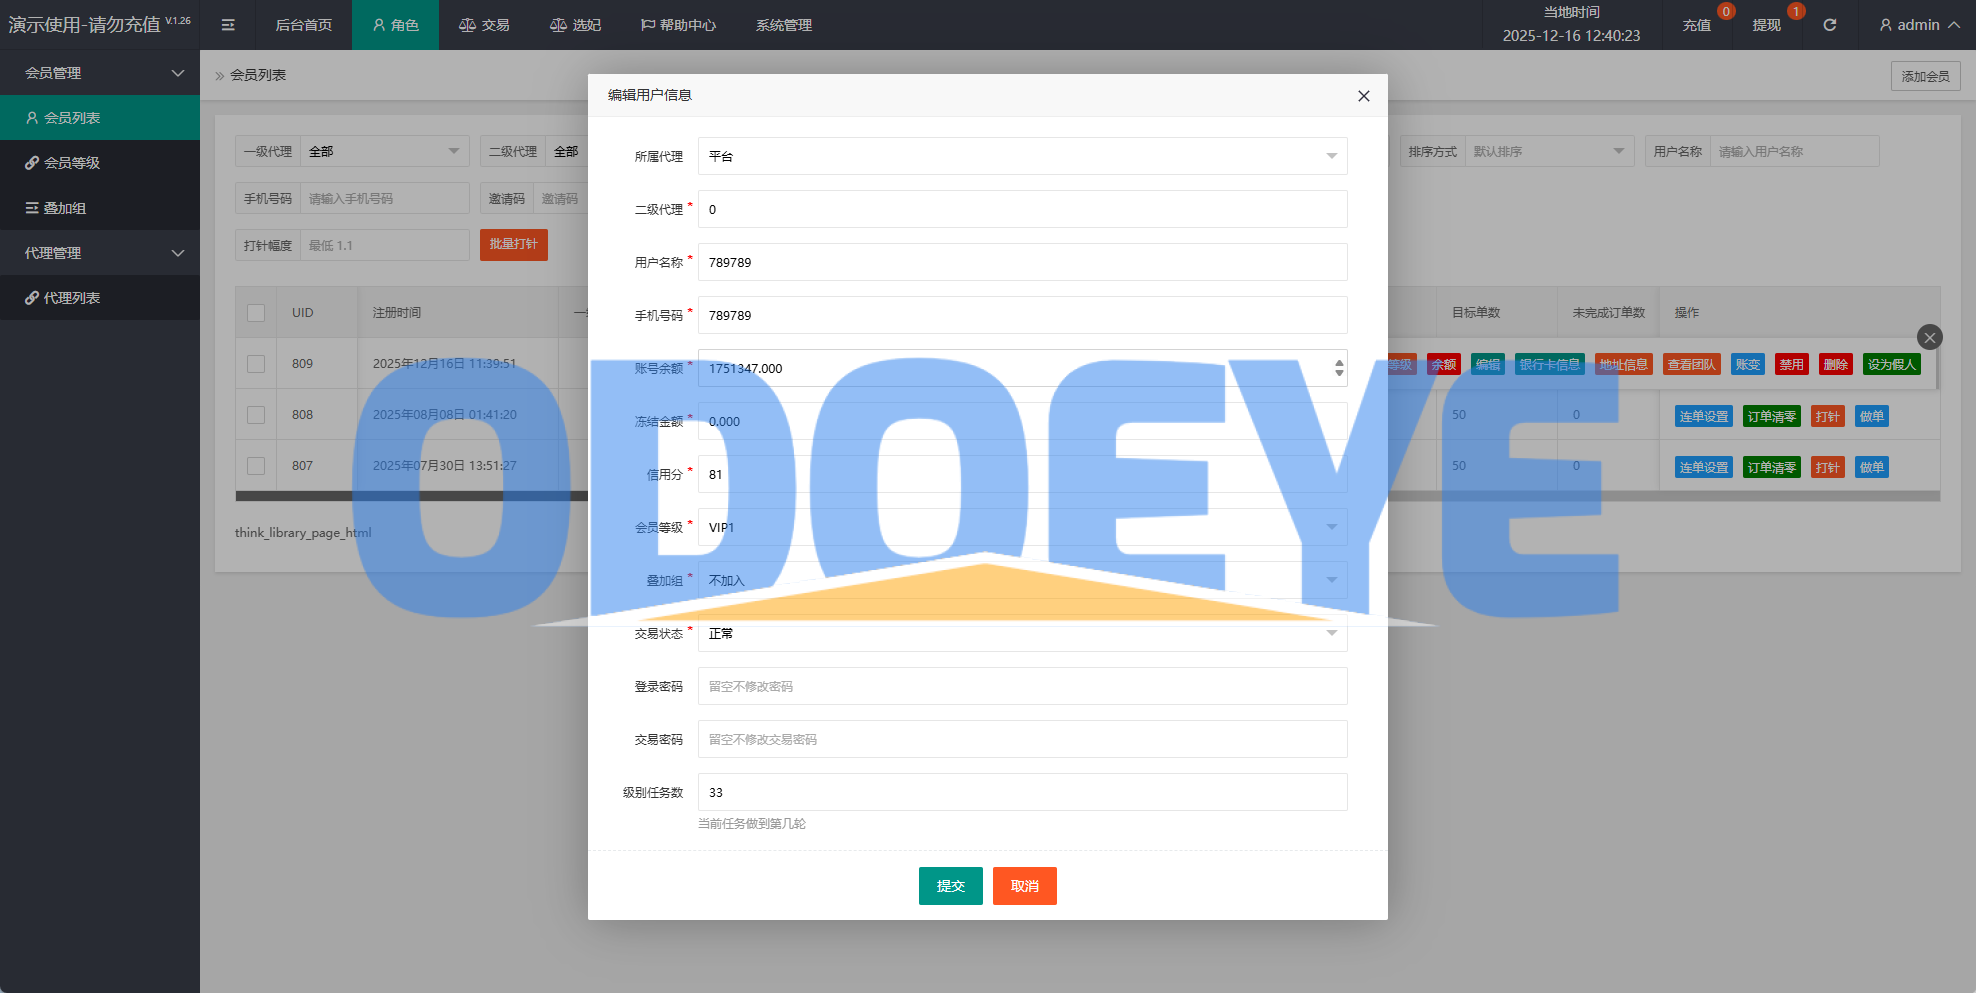Click the sidebar collapse hamburger icon

228,25
